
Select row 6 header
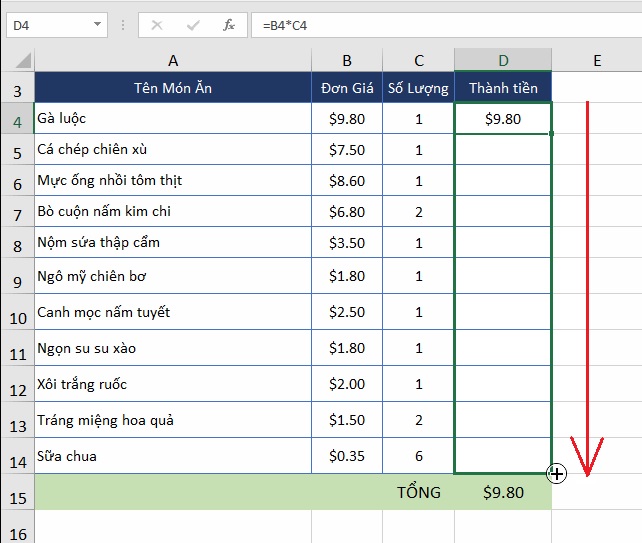(x=18, y=180)
